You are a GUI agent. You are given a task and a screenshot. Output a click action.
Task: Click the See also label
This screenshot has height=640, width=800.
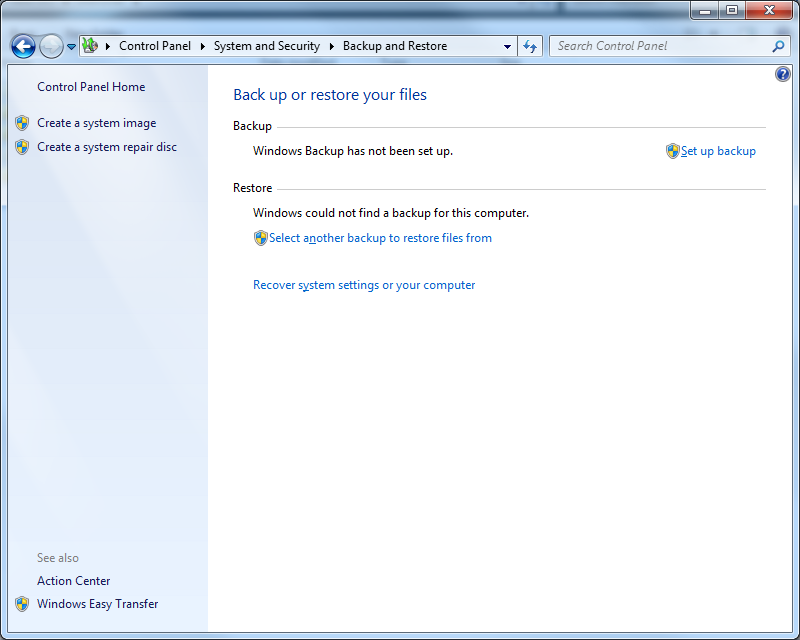pos(58,558)
